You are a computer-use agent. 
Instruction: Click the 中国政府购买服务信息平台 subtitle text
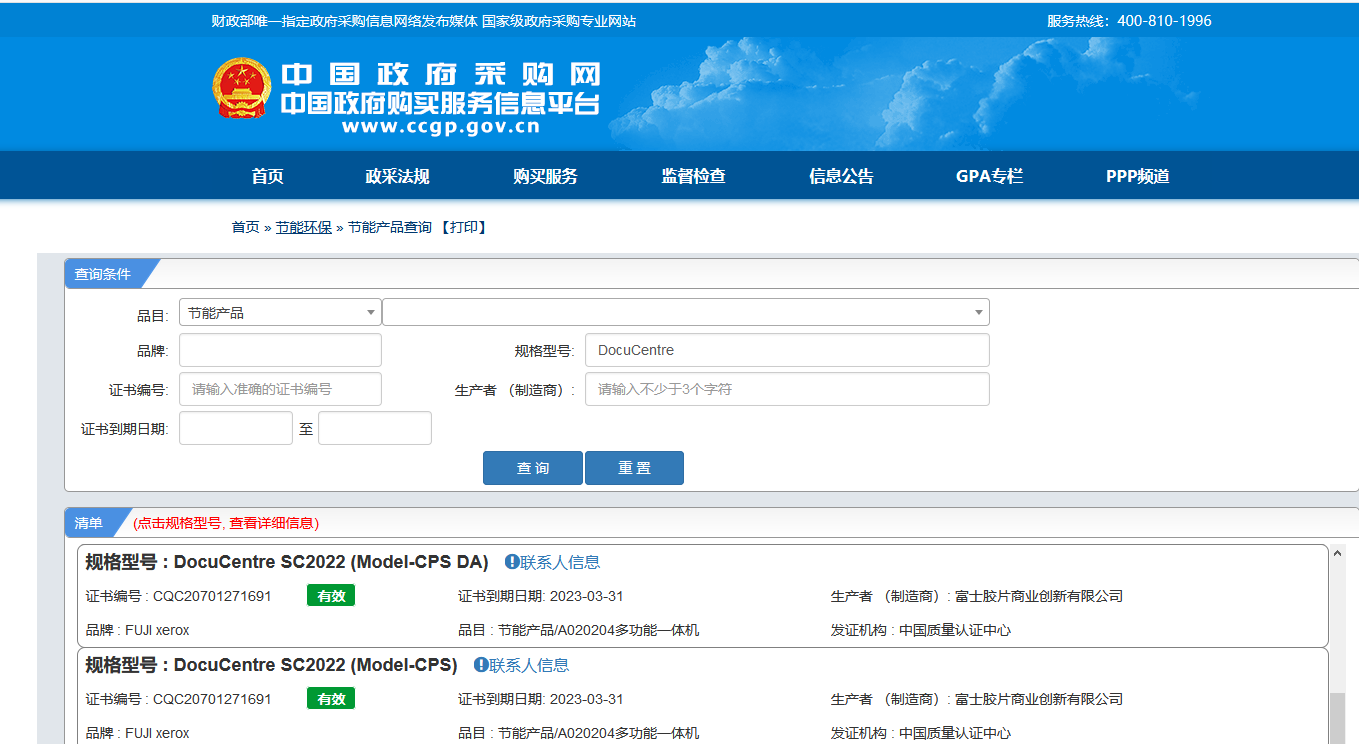pos(441,103)
